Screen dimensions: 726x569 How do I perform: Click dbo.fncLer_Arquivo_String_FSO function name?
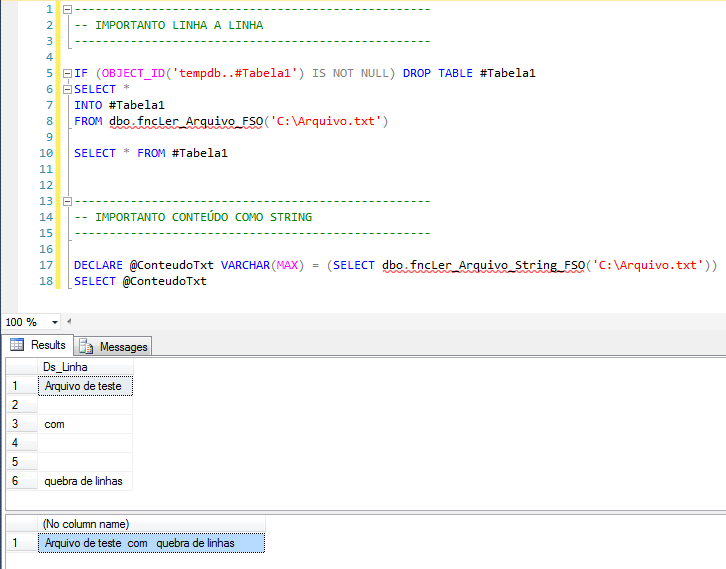tap(484, 265)
